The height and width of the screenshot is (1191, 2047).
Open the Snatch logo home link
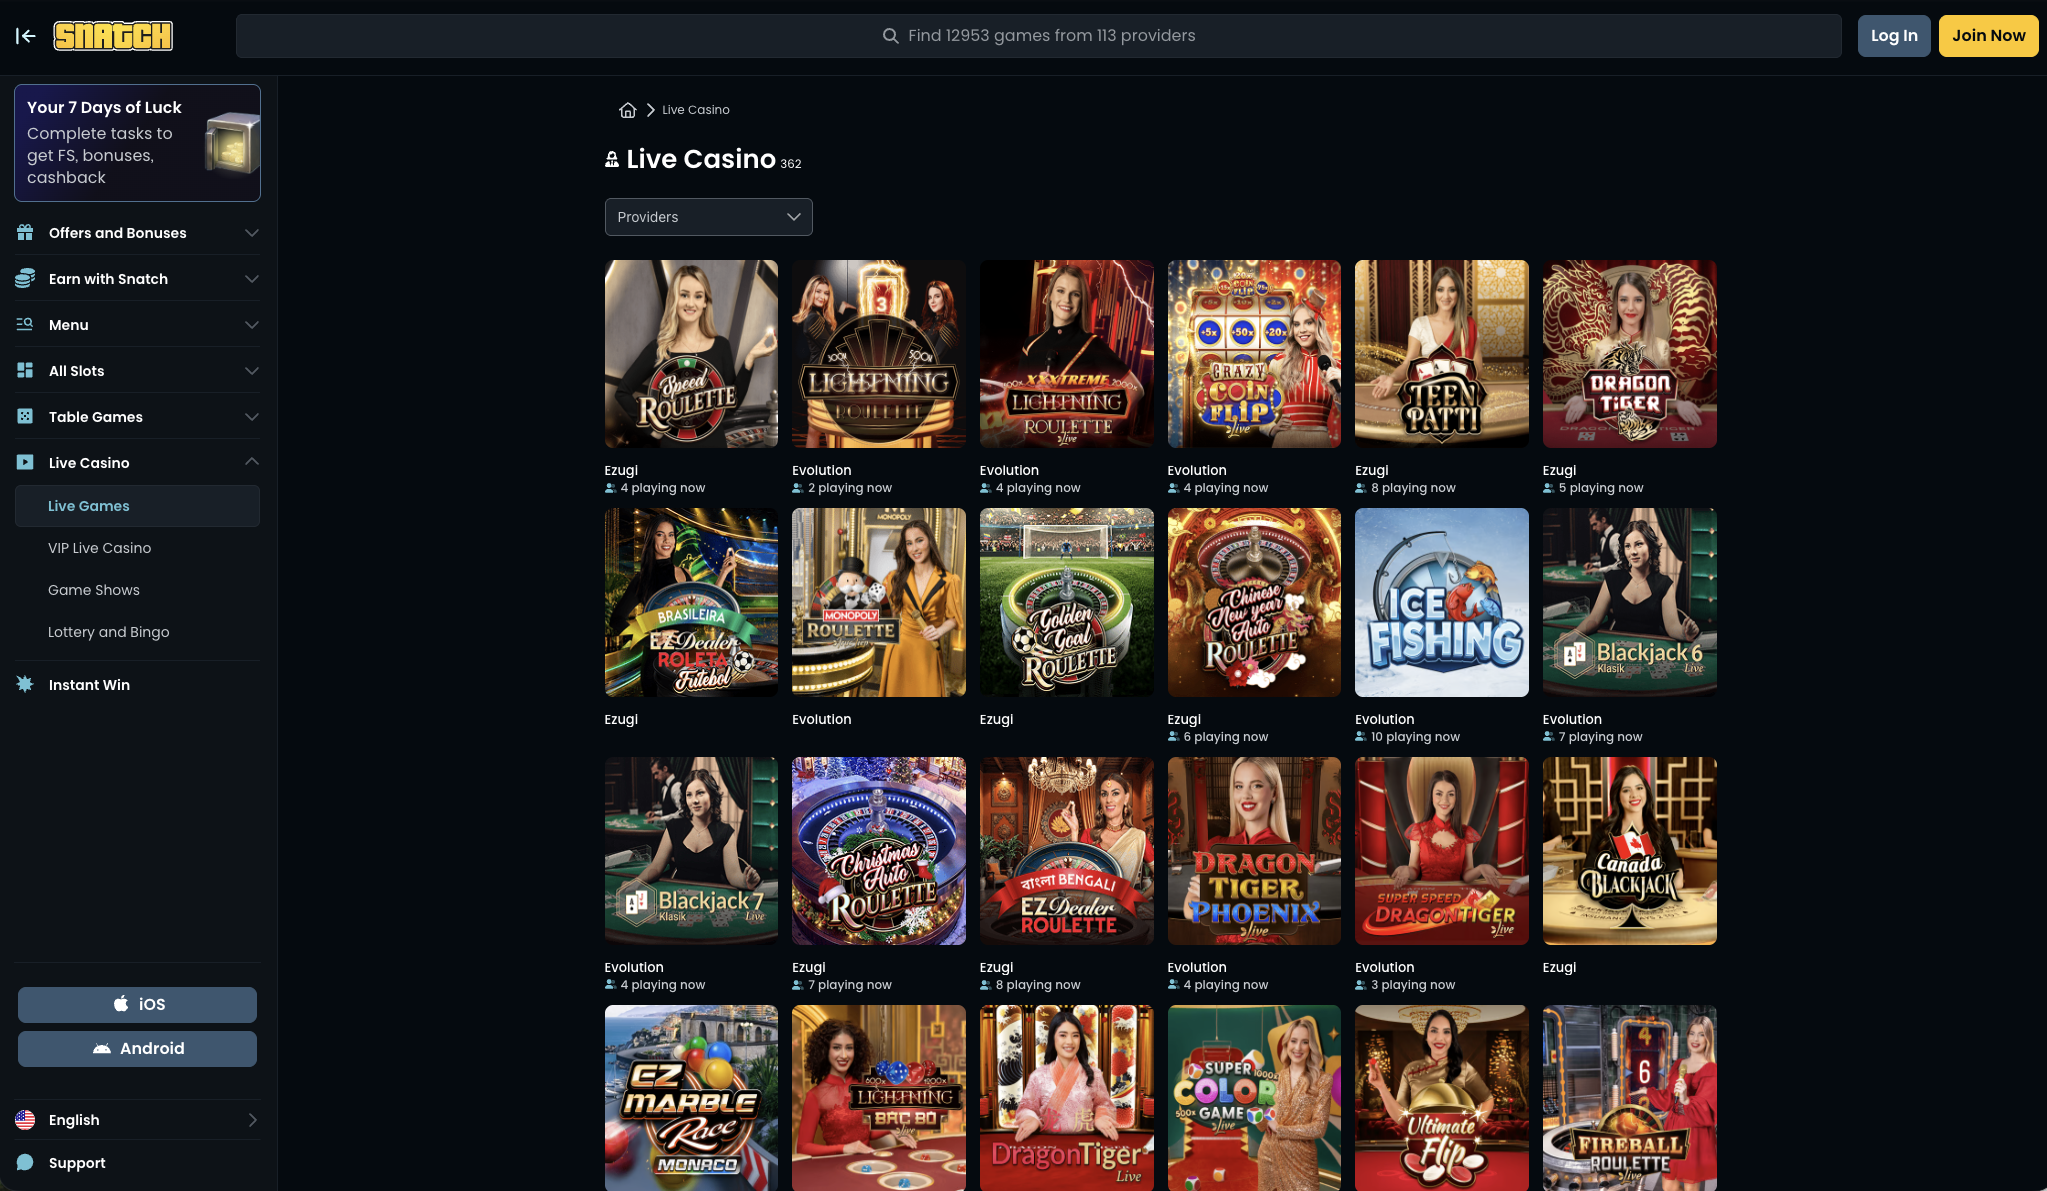coord(113,36)
